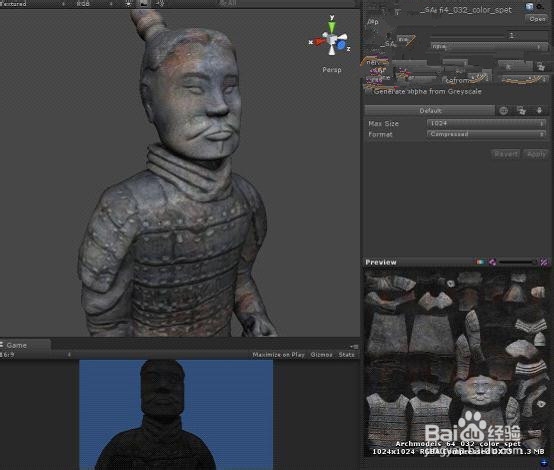Toggle the Stats overlay button

coord(346,354)
